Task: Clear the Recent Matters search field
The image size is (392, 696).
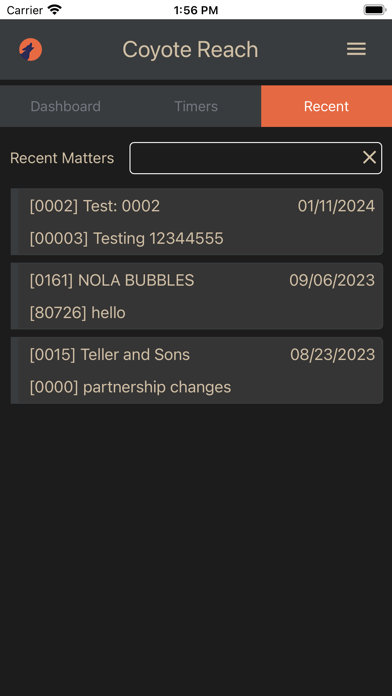Action: [x=369, y=158]
